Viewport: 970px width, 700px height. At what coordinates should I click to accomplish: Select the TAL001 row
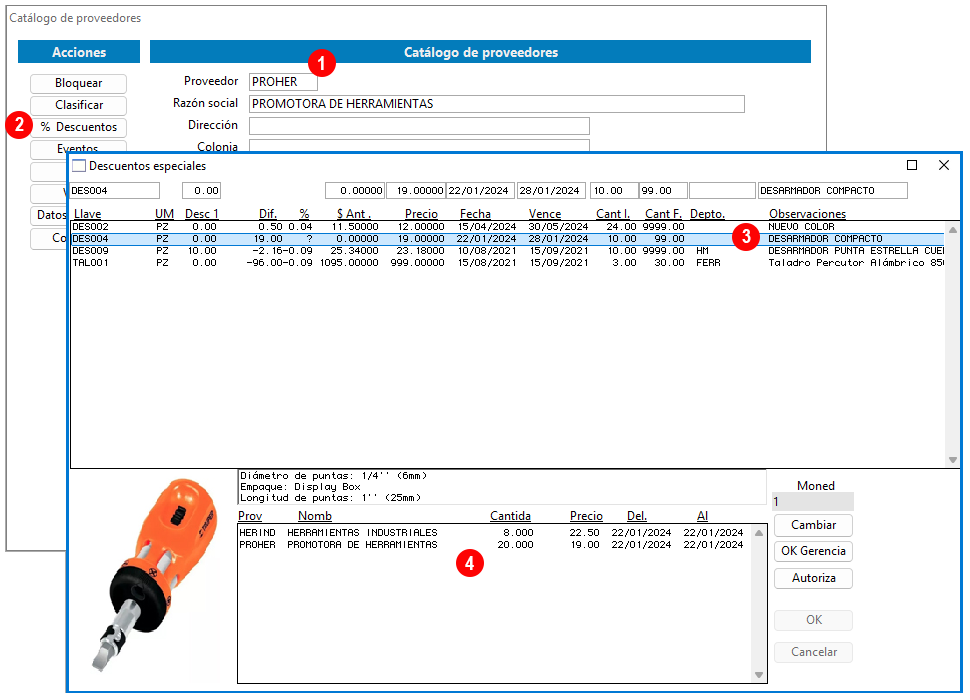tap(507, 263)
